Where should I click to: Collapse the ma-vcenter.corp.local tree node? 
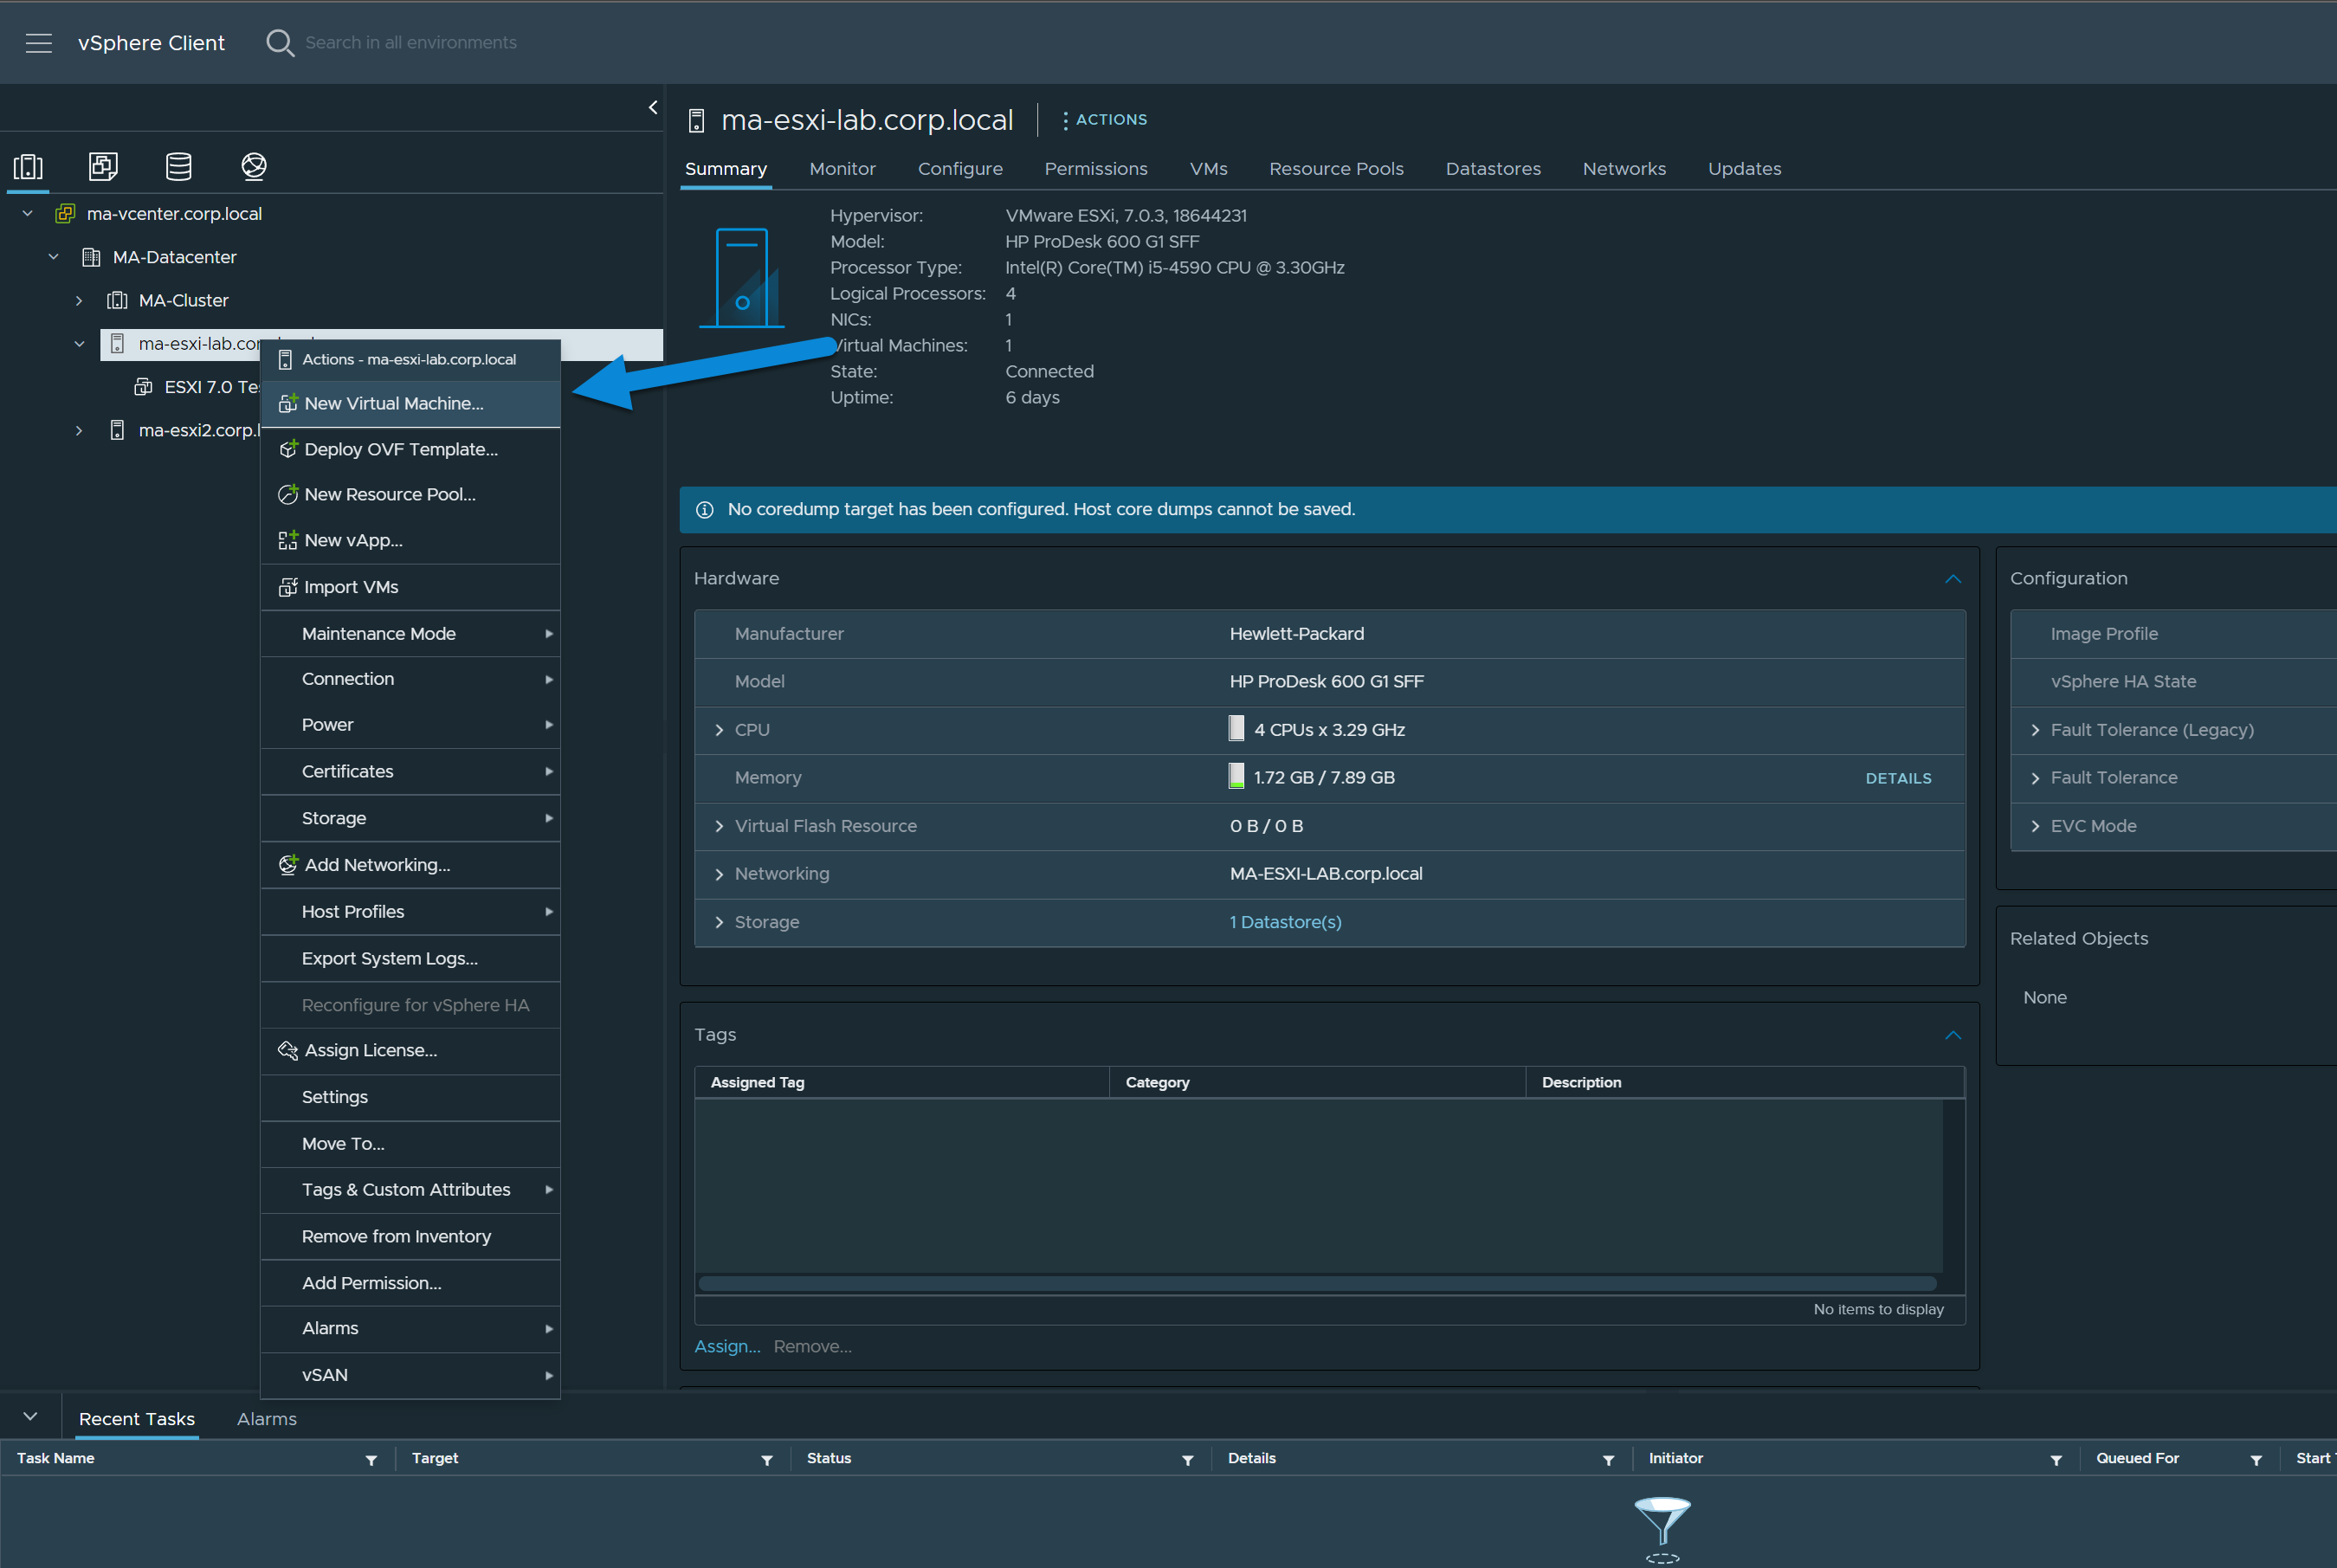tap(28, 213)
